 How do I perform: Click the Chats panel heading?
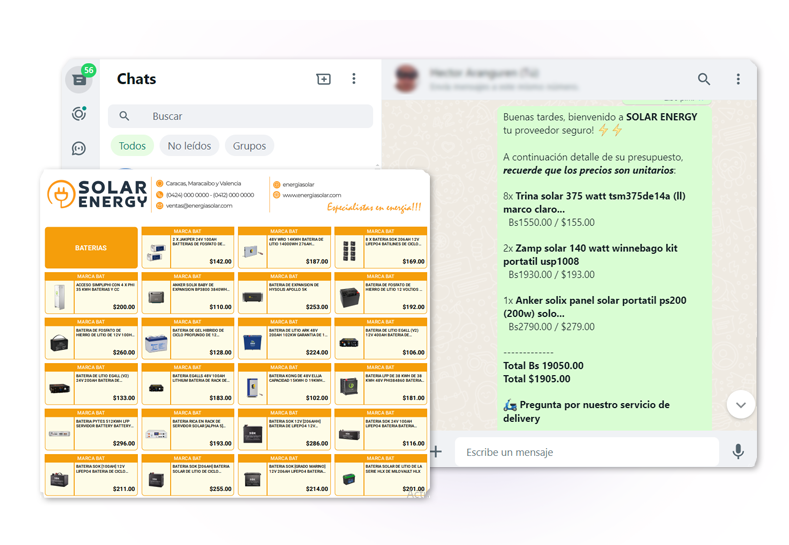136,79
